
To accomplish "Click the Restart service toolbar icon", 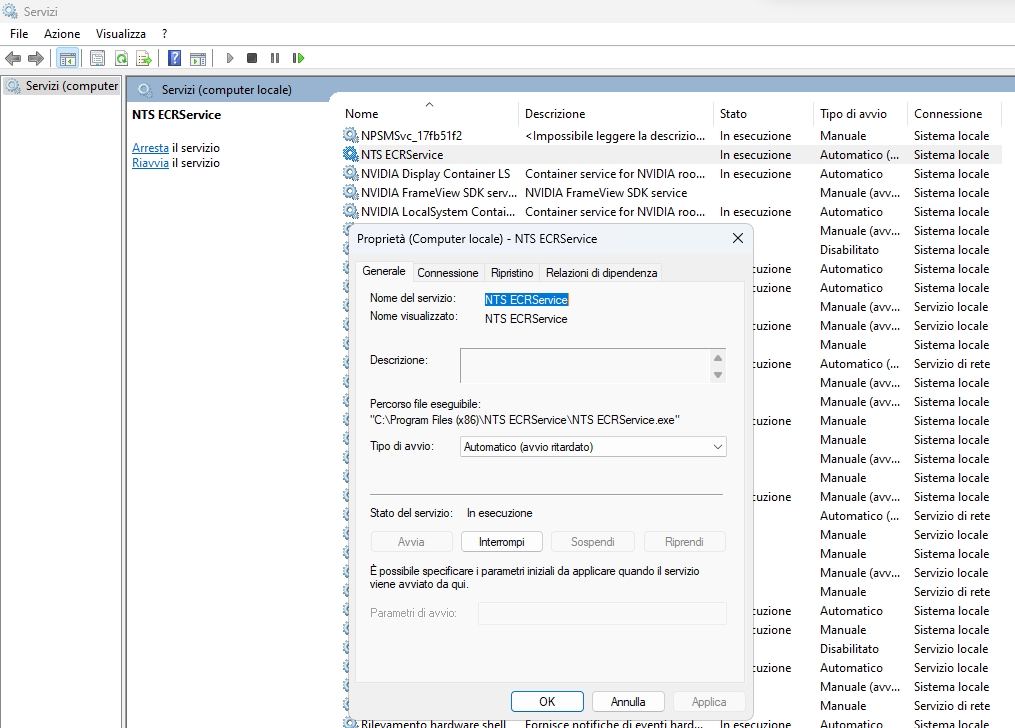I will point(298,58).
